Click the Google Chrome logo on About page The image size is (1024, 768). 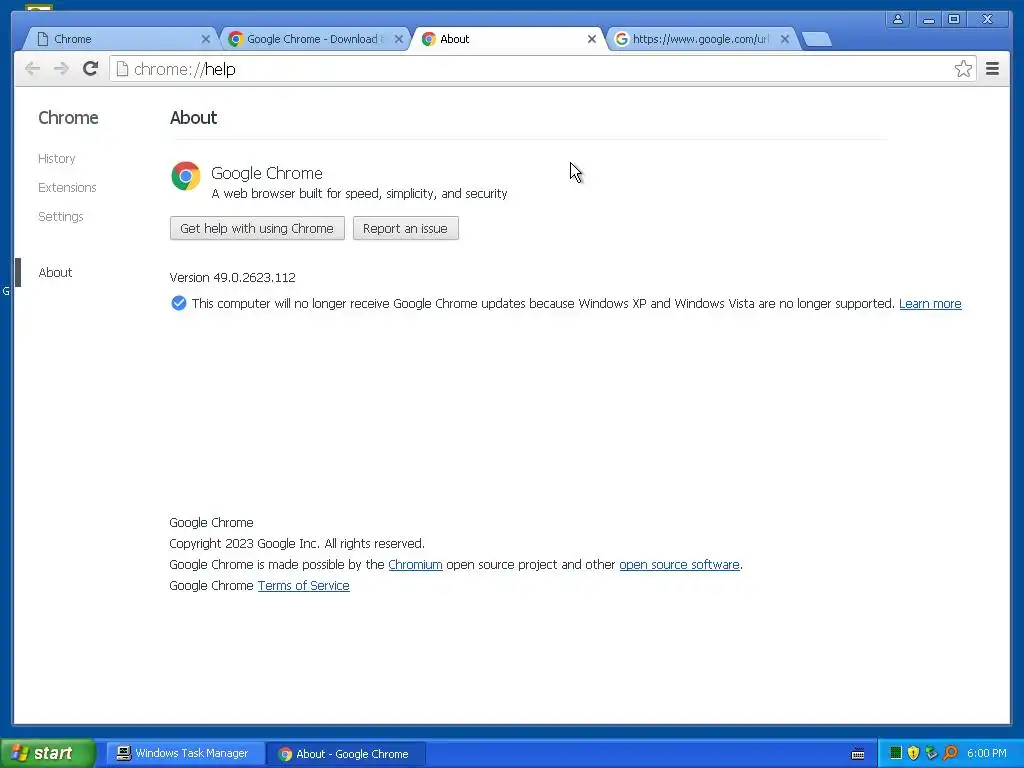point(185,176)
